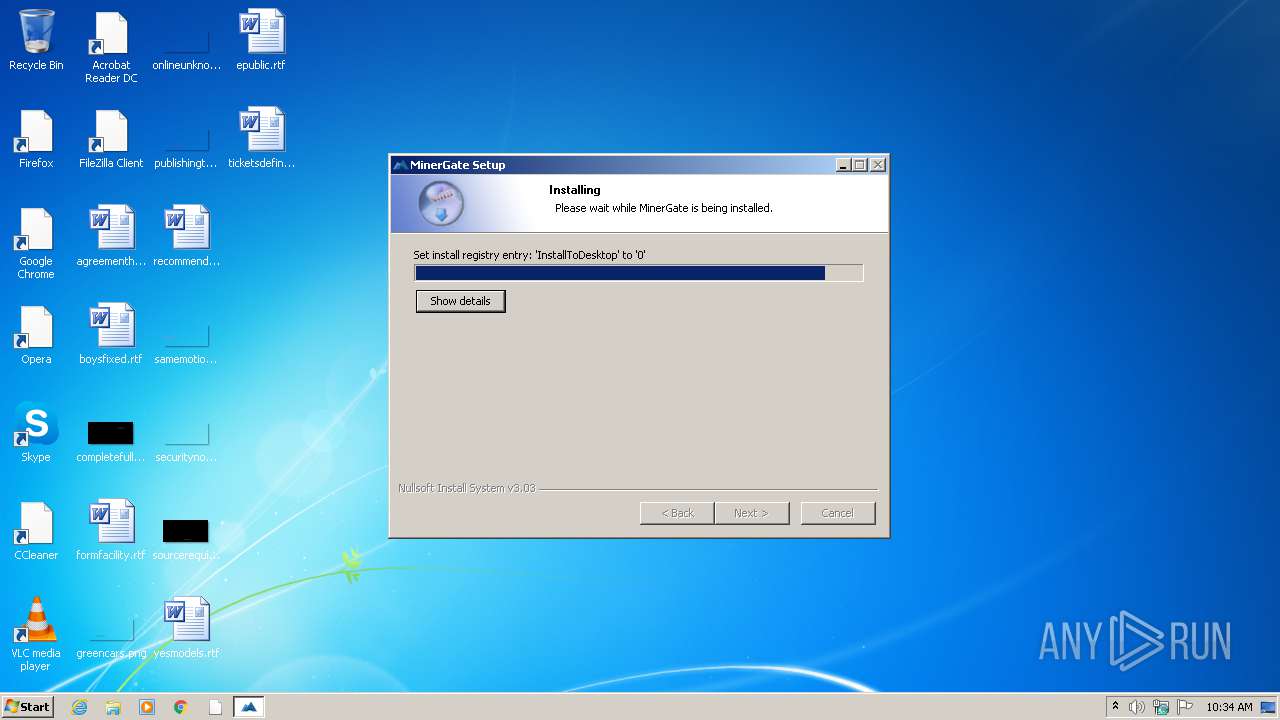Minimize the MinerGate Setup window

[x=843, y=165]
